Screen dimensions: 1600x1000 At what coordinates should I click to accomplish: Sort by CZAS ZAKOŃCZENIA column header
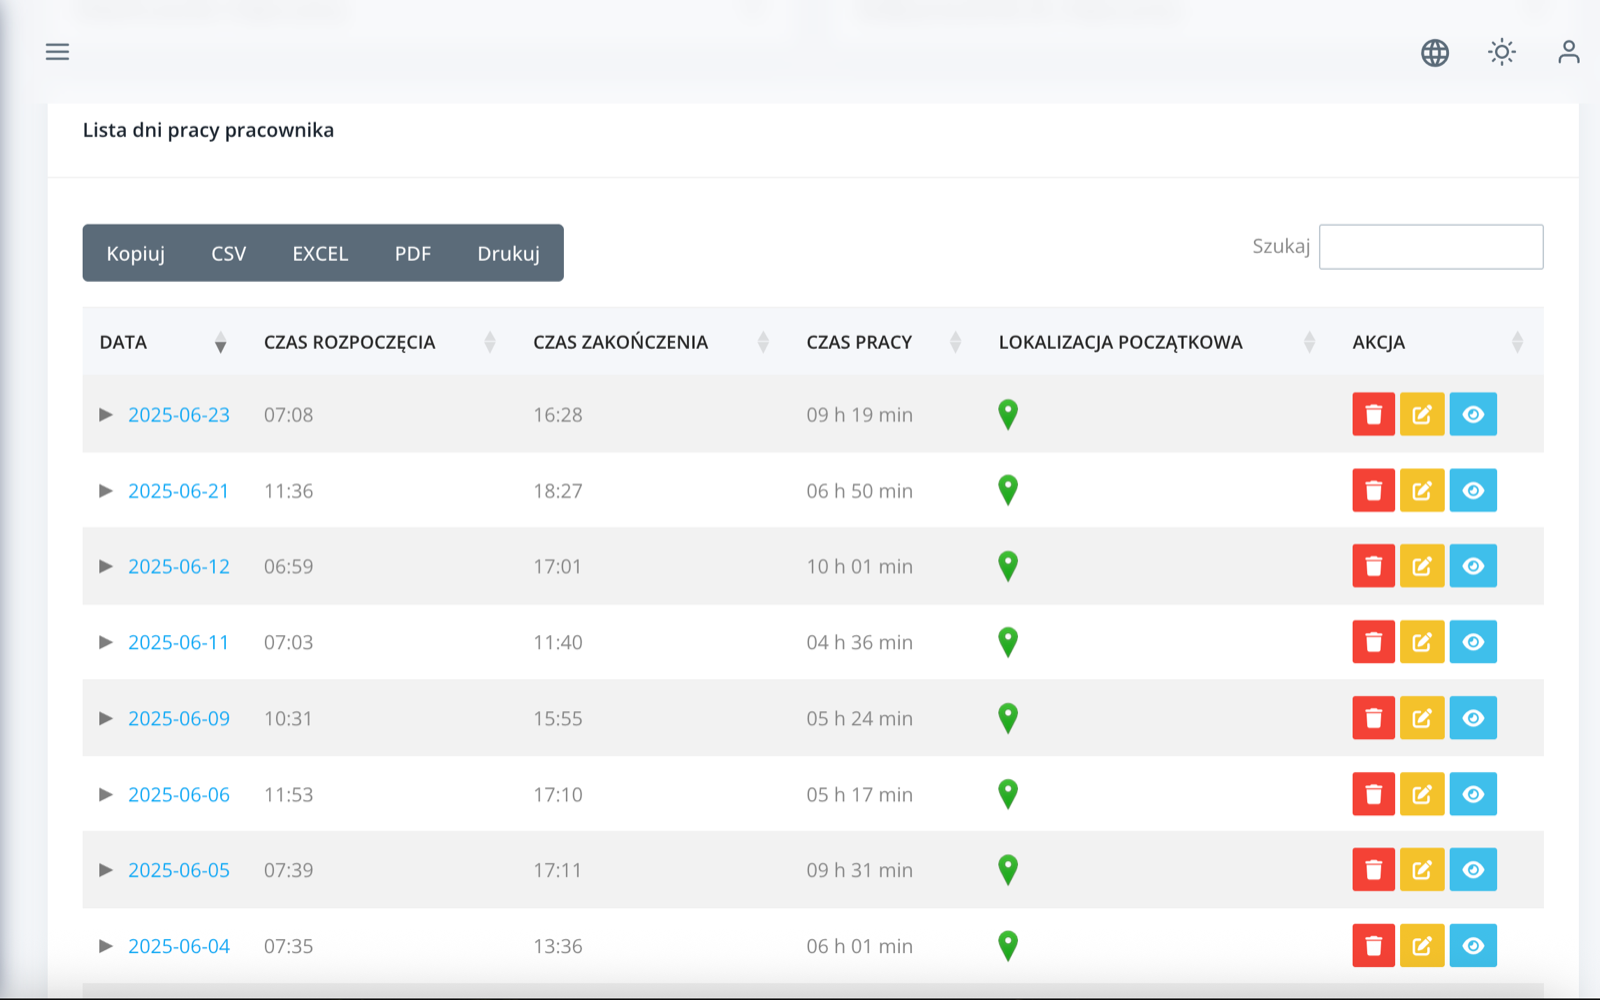point(653,342)
